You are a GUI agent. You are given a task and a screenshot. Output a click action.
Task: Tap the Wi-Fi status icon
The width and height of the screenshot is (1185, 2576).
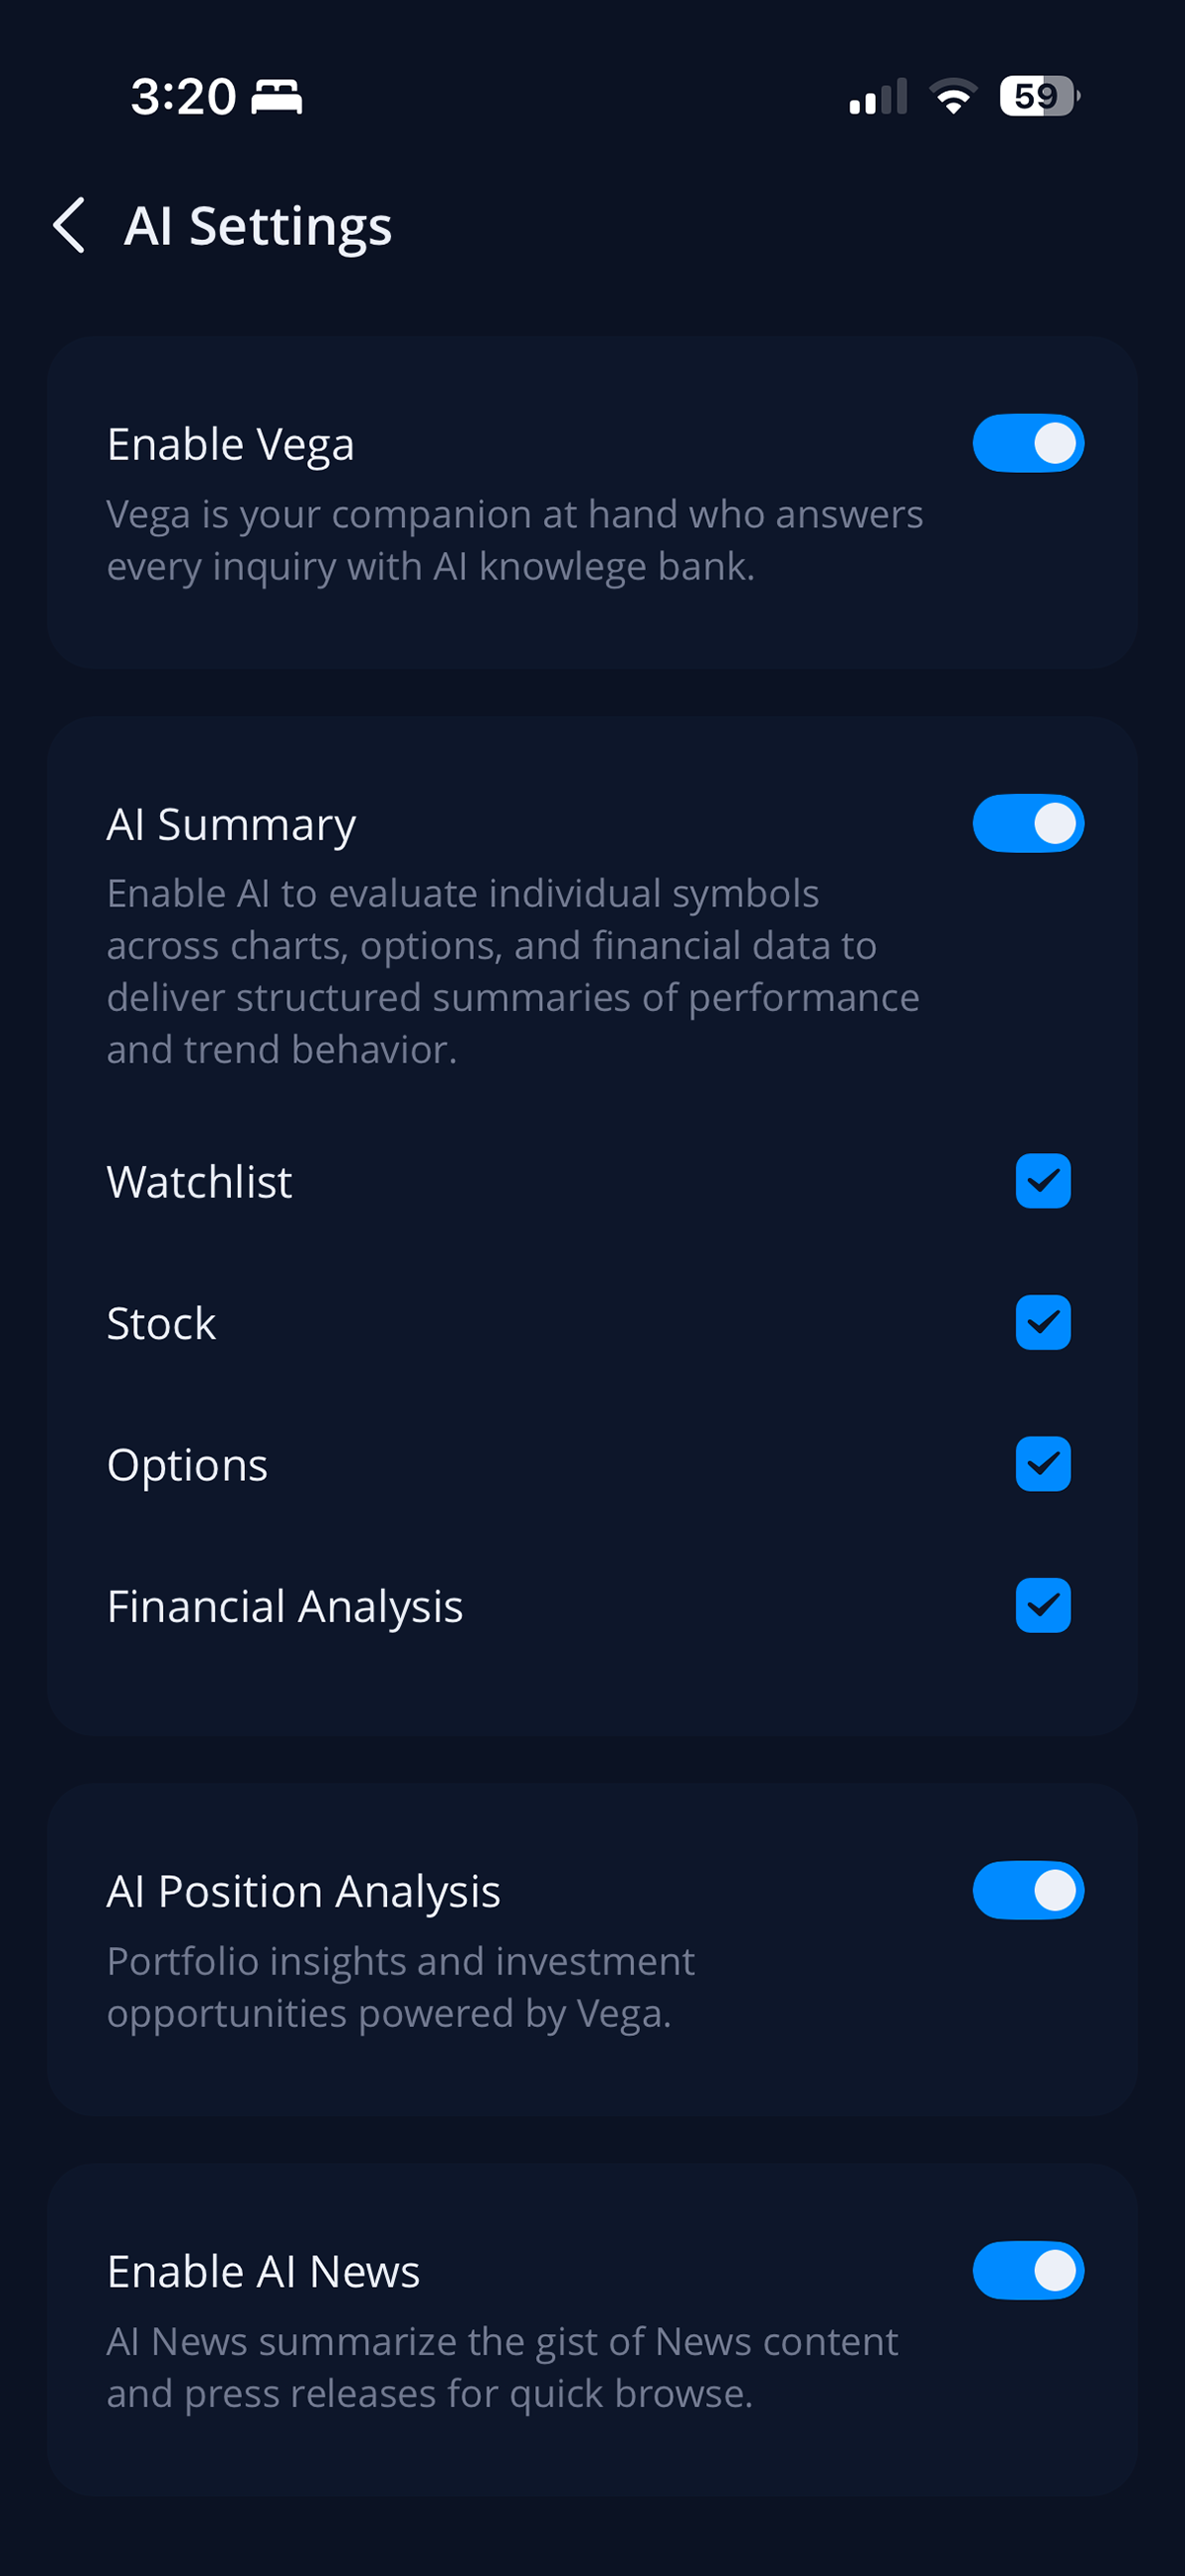coord(953,96)
